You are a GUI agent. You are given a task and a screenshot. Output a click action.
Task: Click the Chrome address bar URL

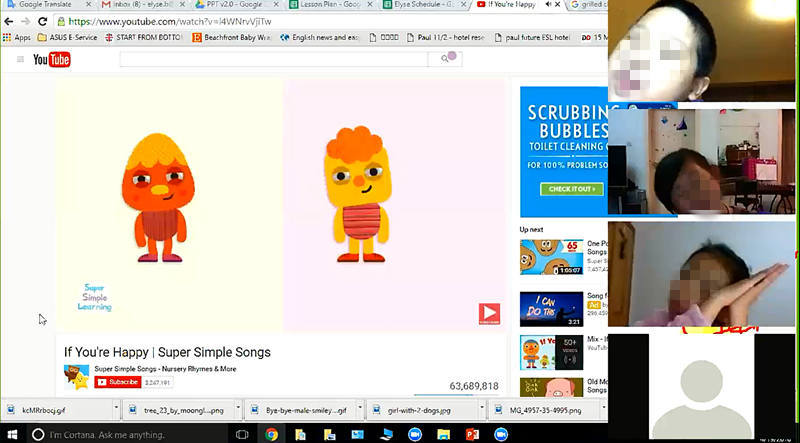coord(170,21)
